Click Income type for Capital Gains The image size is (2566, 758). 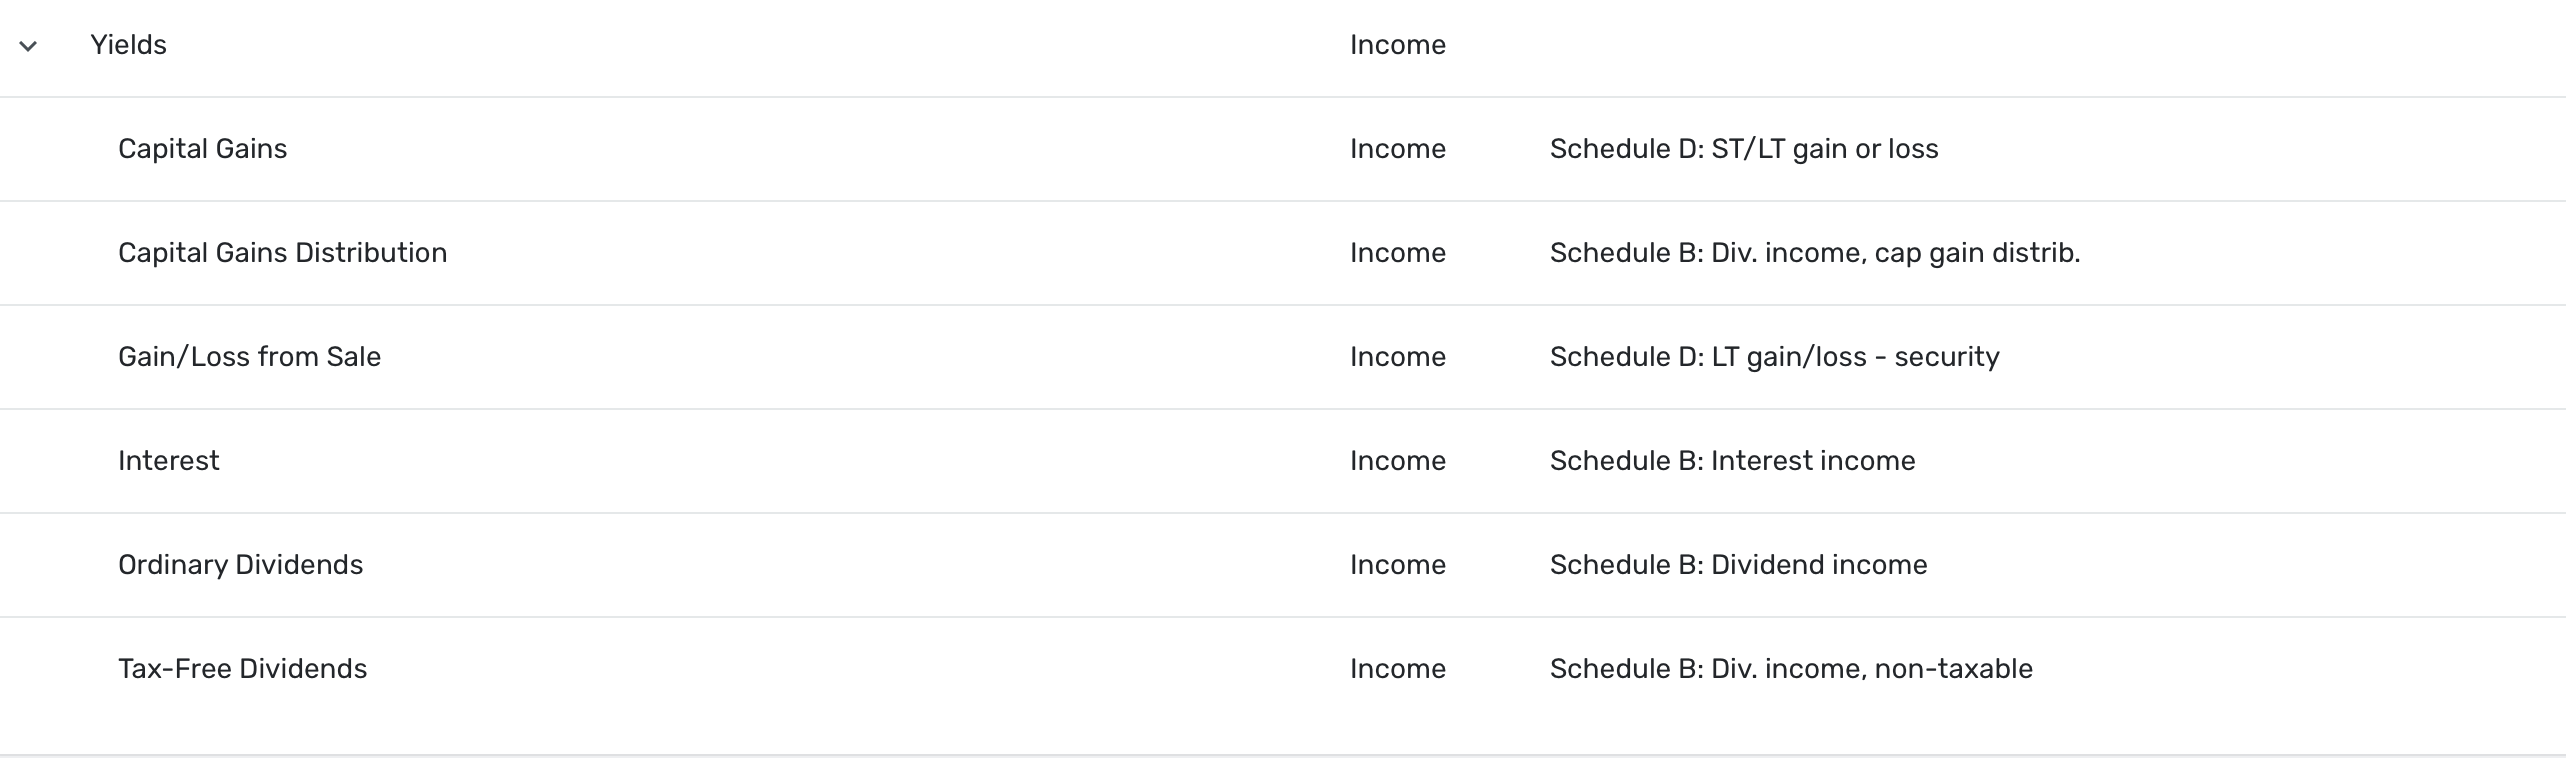coord(1397,148)
